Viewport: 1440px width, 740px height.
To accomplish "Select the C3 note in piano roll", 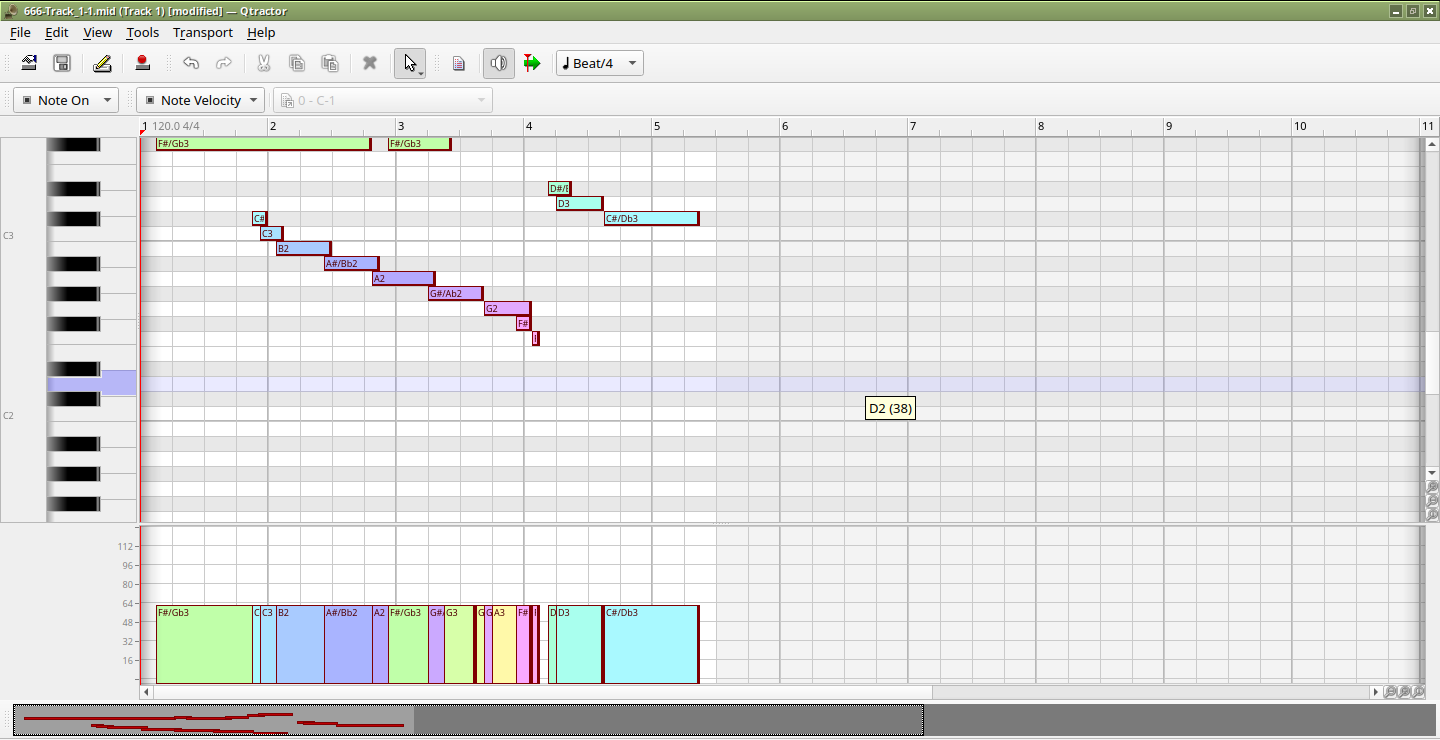I will pyautogui.click(x=272, y=233).
